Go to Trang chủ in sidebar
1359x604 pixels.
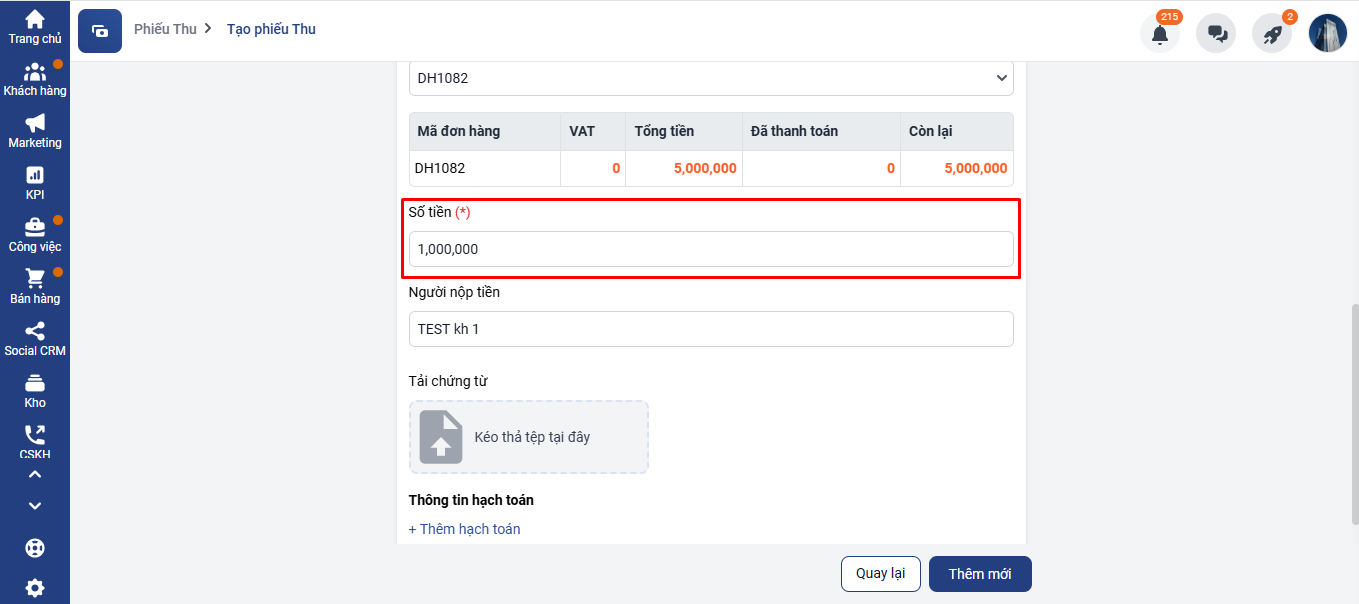pos(35,27)
